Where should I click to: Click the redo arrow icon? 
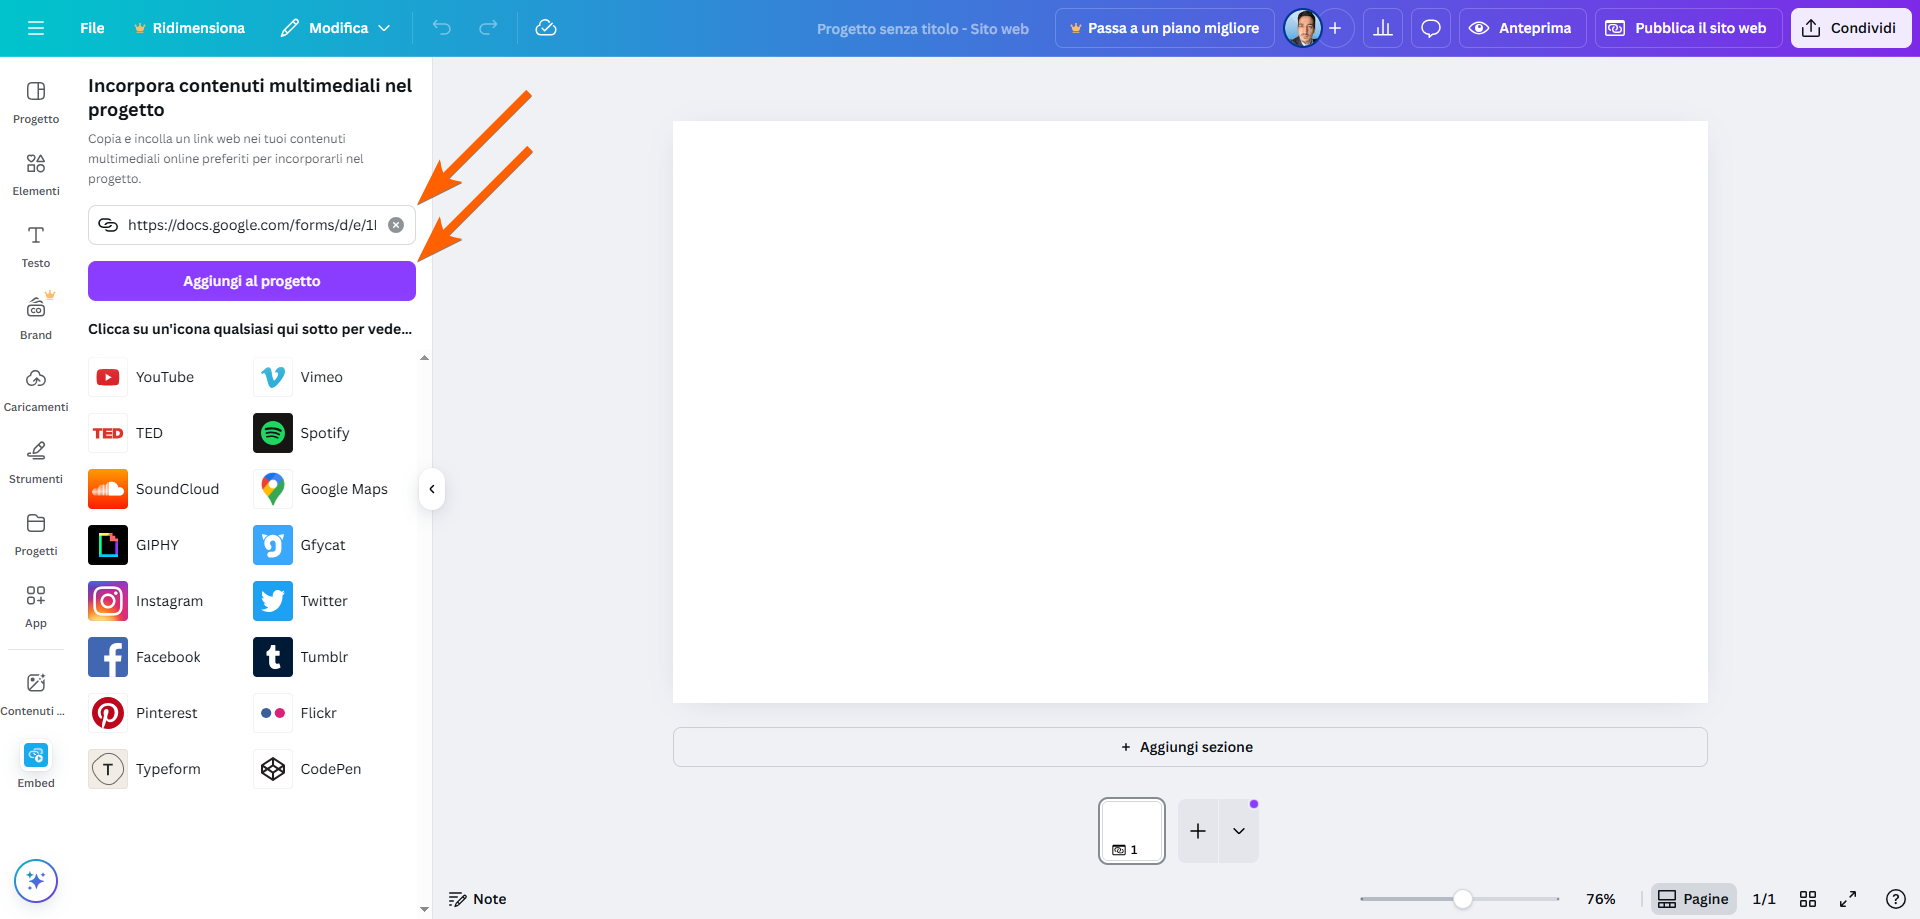(488, 28)
